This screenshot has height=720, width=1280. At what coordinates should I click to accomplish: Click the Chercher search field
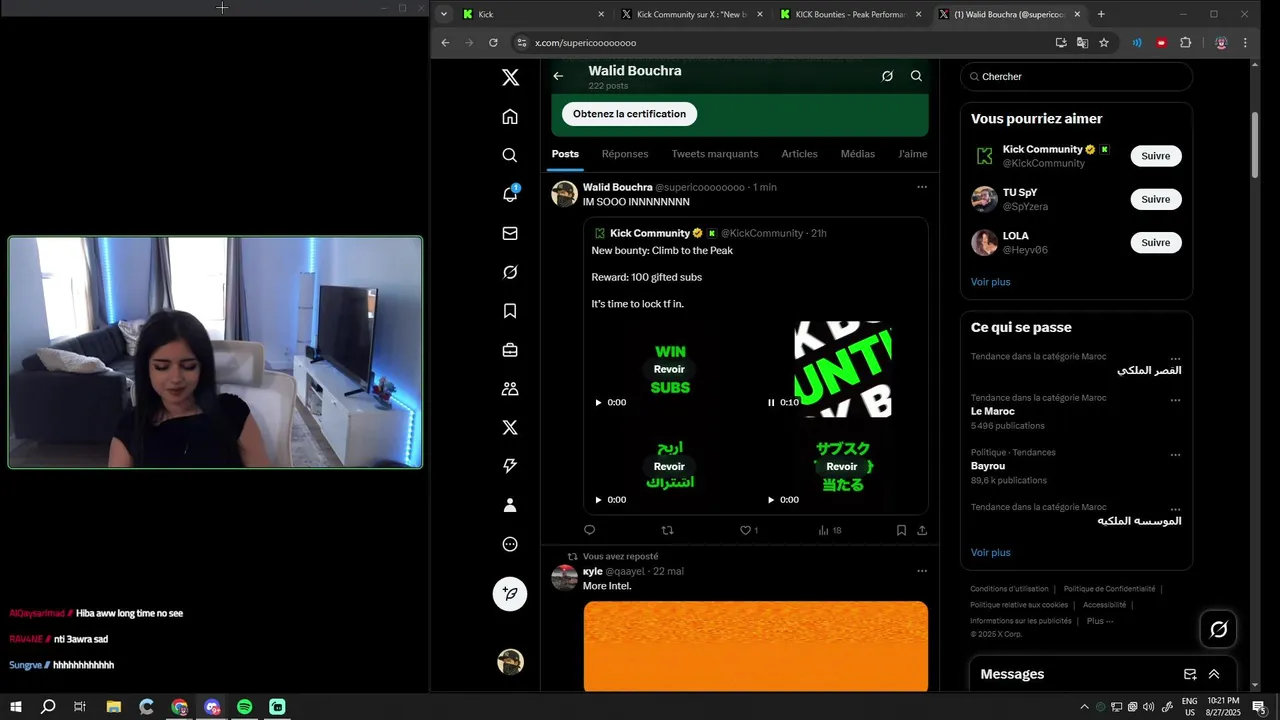pyautogui.click(x=1076, y=76)
